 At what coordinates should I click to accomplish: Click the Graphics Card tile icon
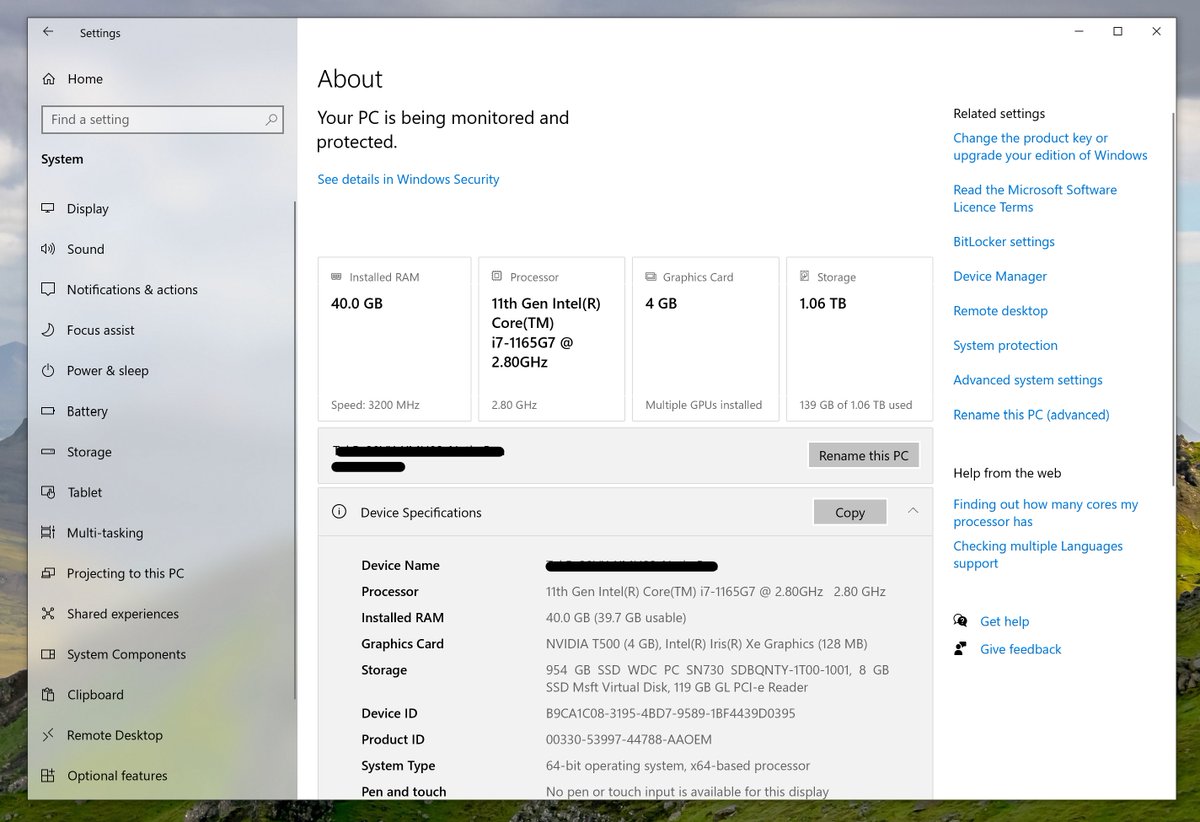651,277
